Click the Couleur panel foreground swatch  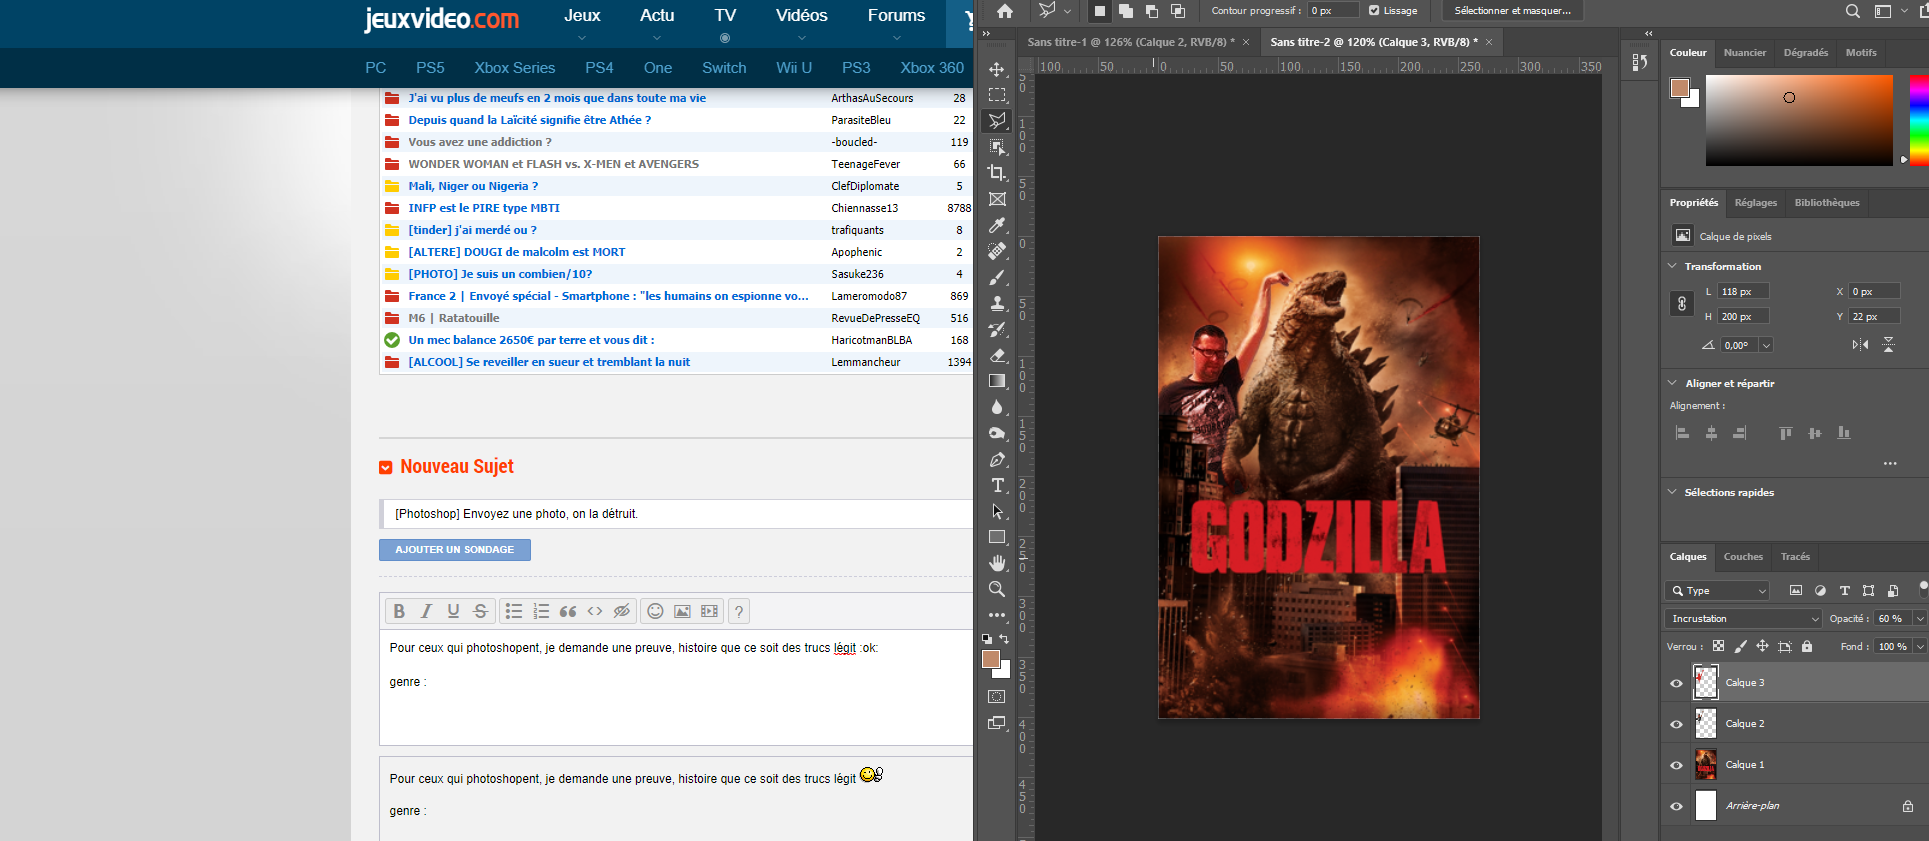pyautogui.click(x=1680, y=88)
